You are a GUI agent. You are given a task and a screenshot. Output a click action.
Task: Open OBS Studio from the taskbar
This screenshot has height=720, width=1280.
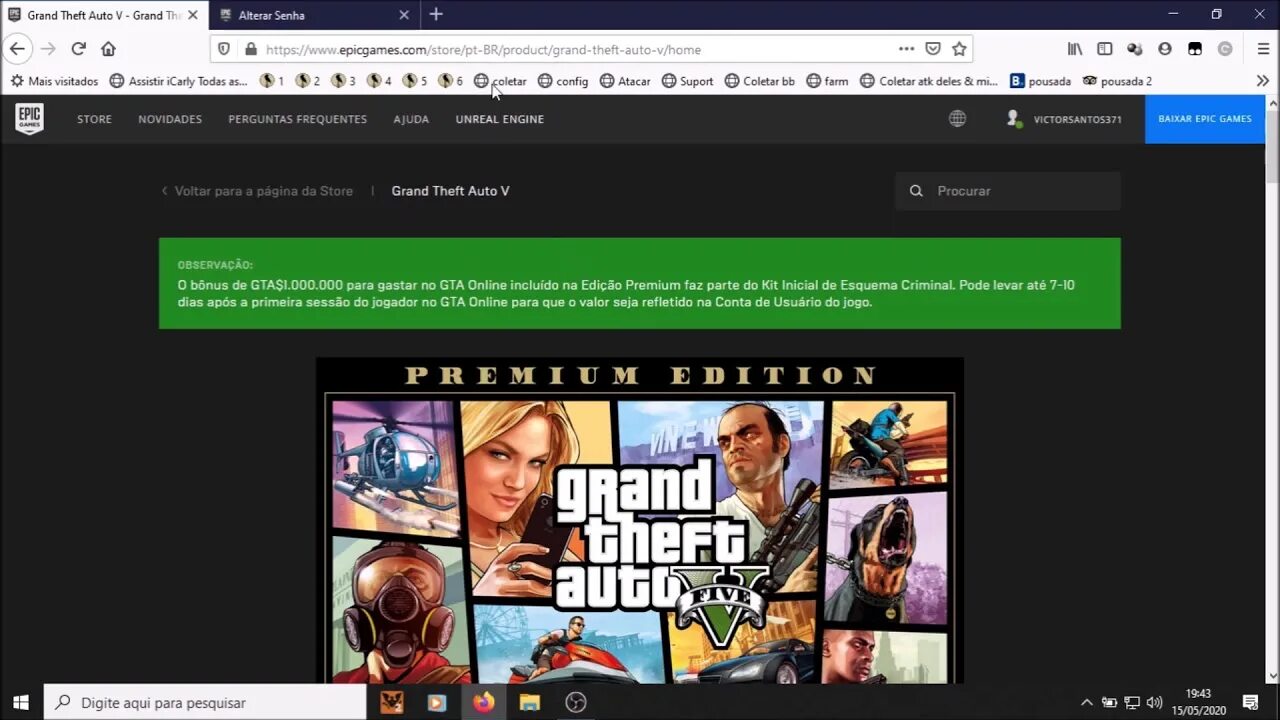[575, 703]
